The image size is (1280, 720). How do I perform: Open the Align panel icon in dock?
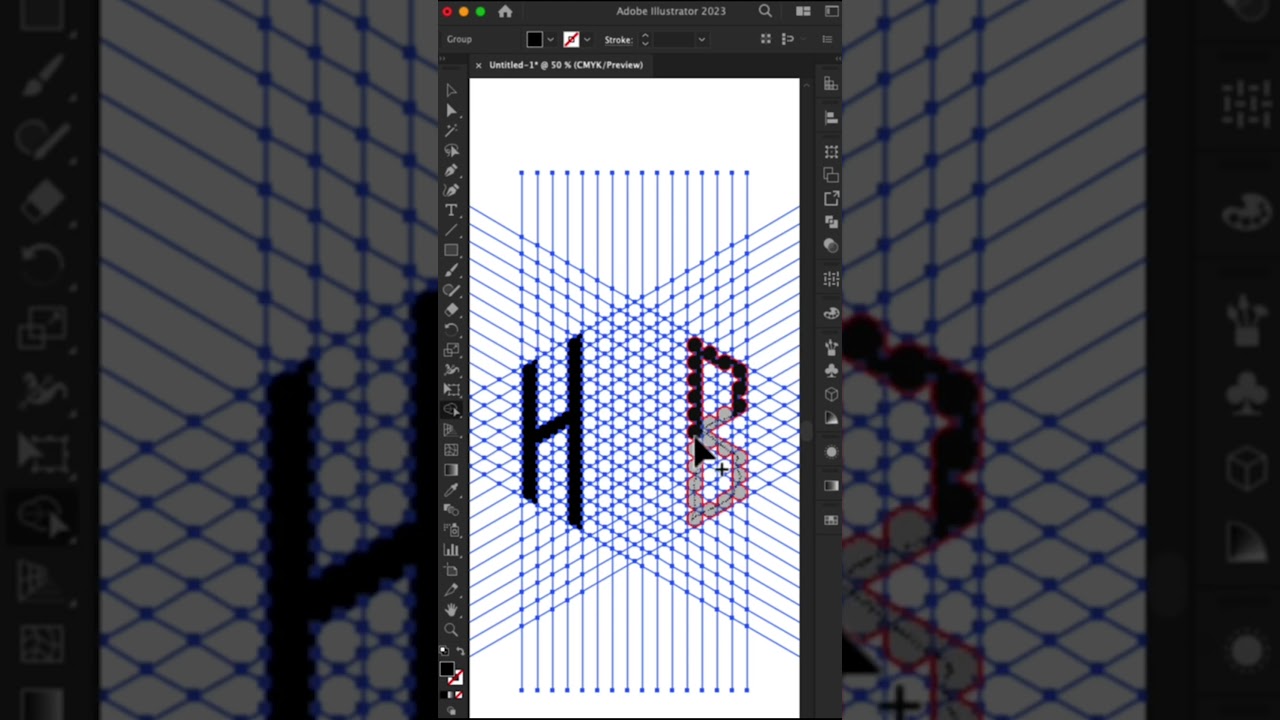(831, 117)
